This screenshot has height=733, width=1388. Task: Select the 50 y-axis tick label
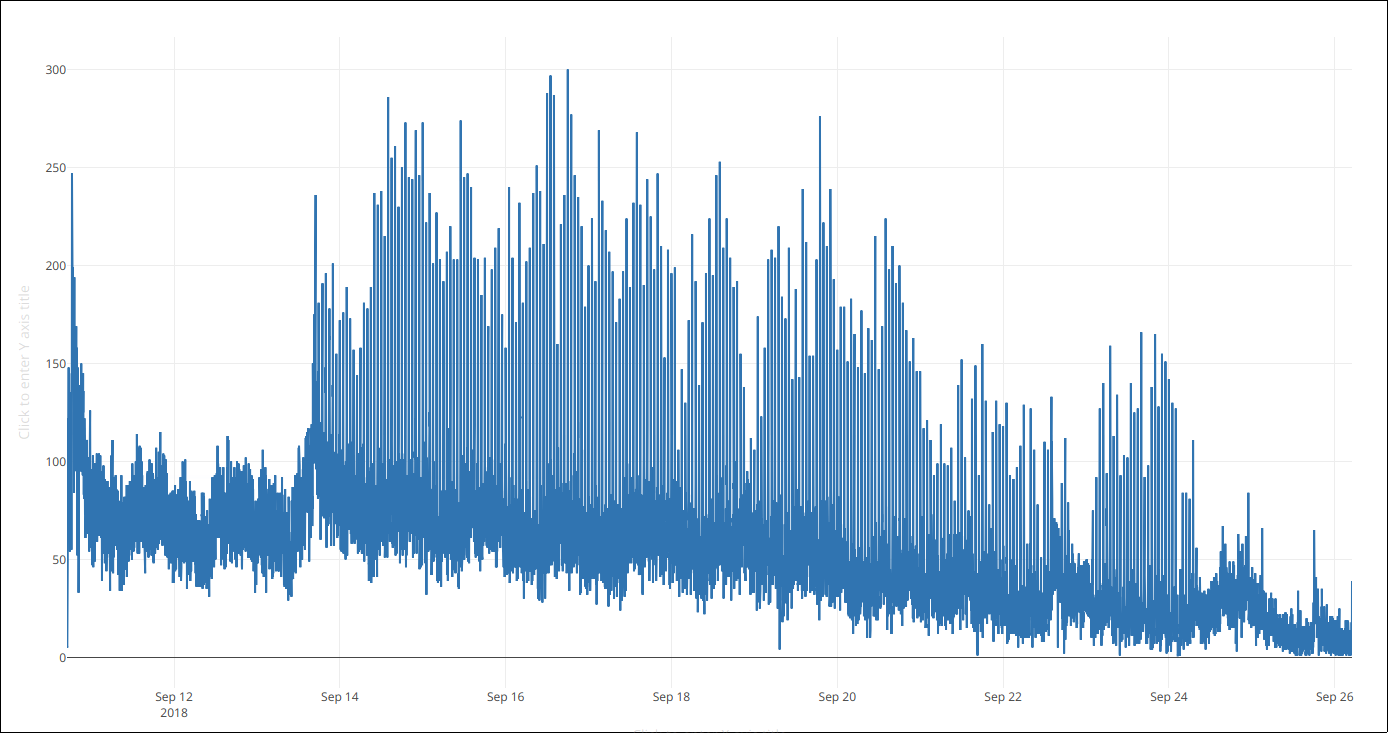(58, 560)
